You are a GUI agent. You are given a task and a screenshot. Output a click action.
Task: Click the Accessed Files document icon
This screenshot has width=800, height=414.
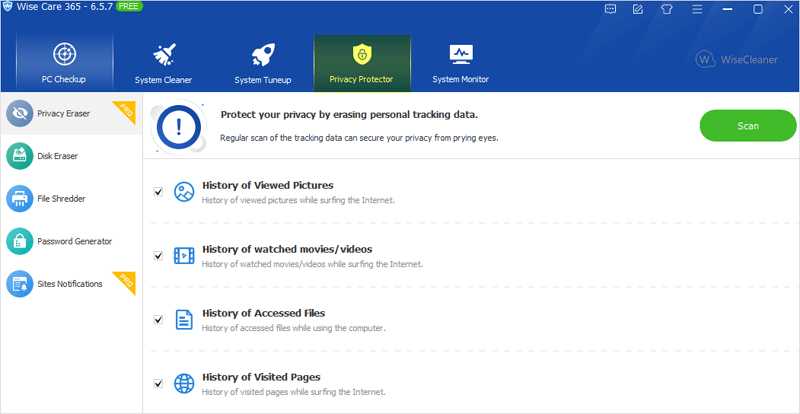[x=184, y=320]
